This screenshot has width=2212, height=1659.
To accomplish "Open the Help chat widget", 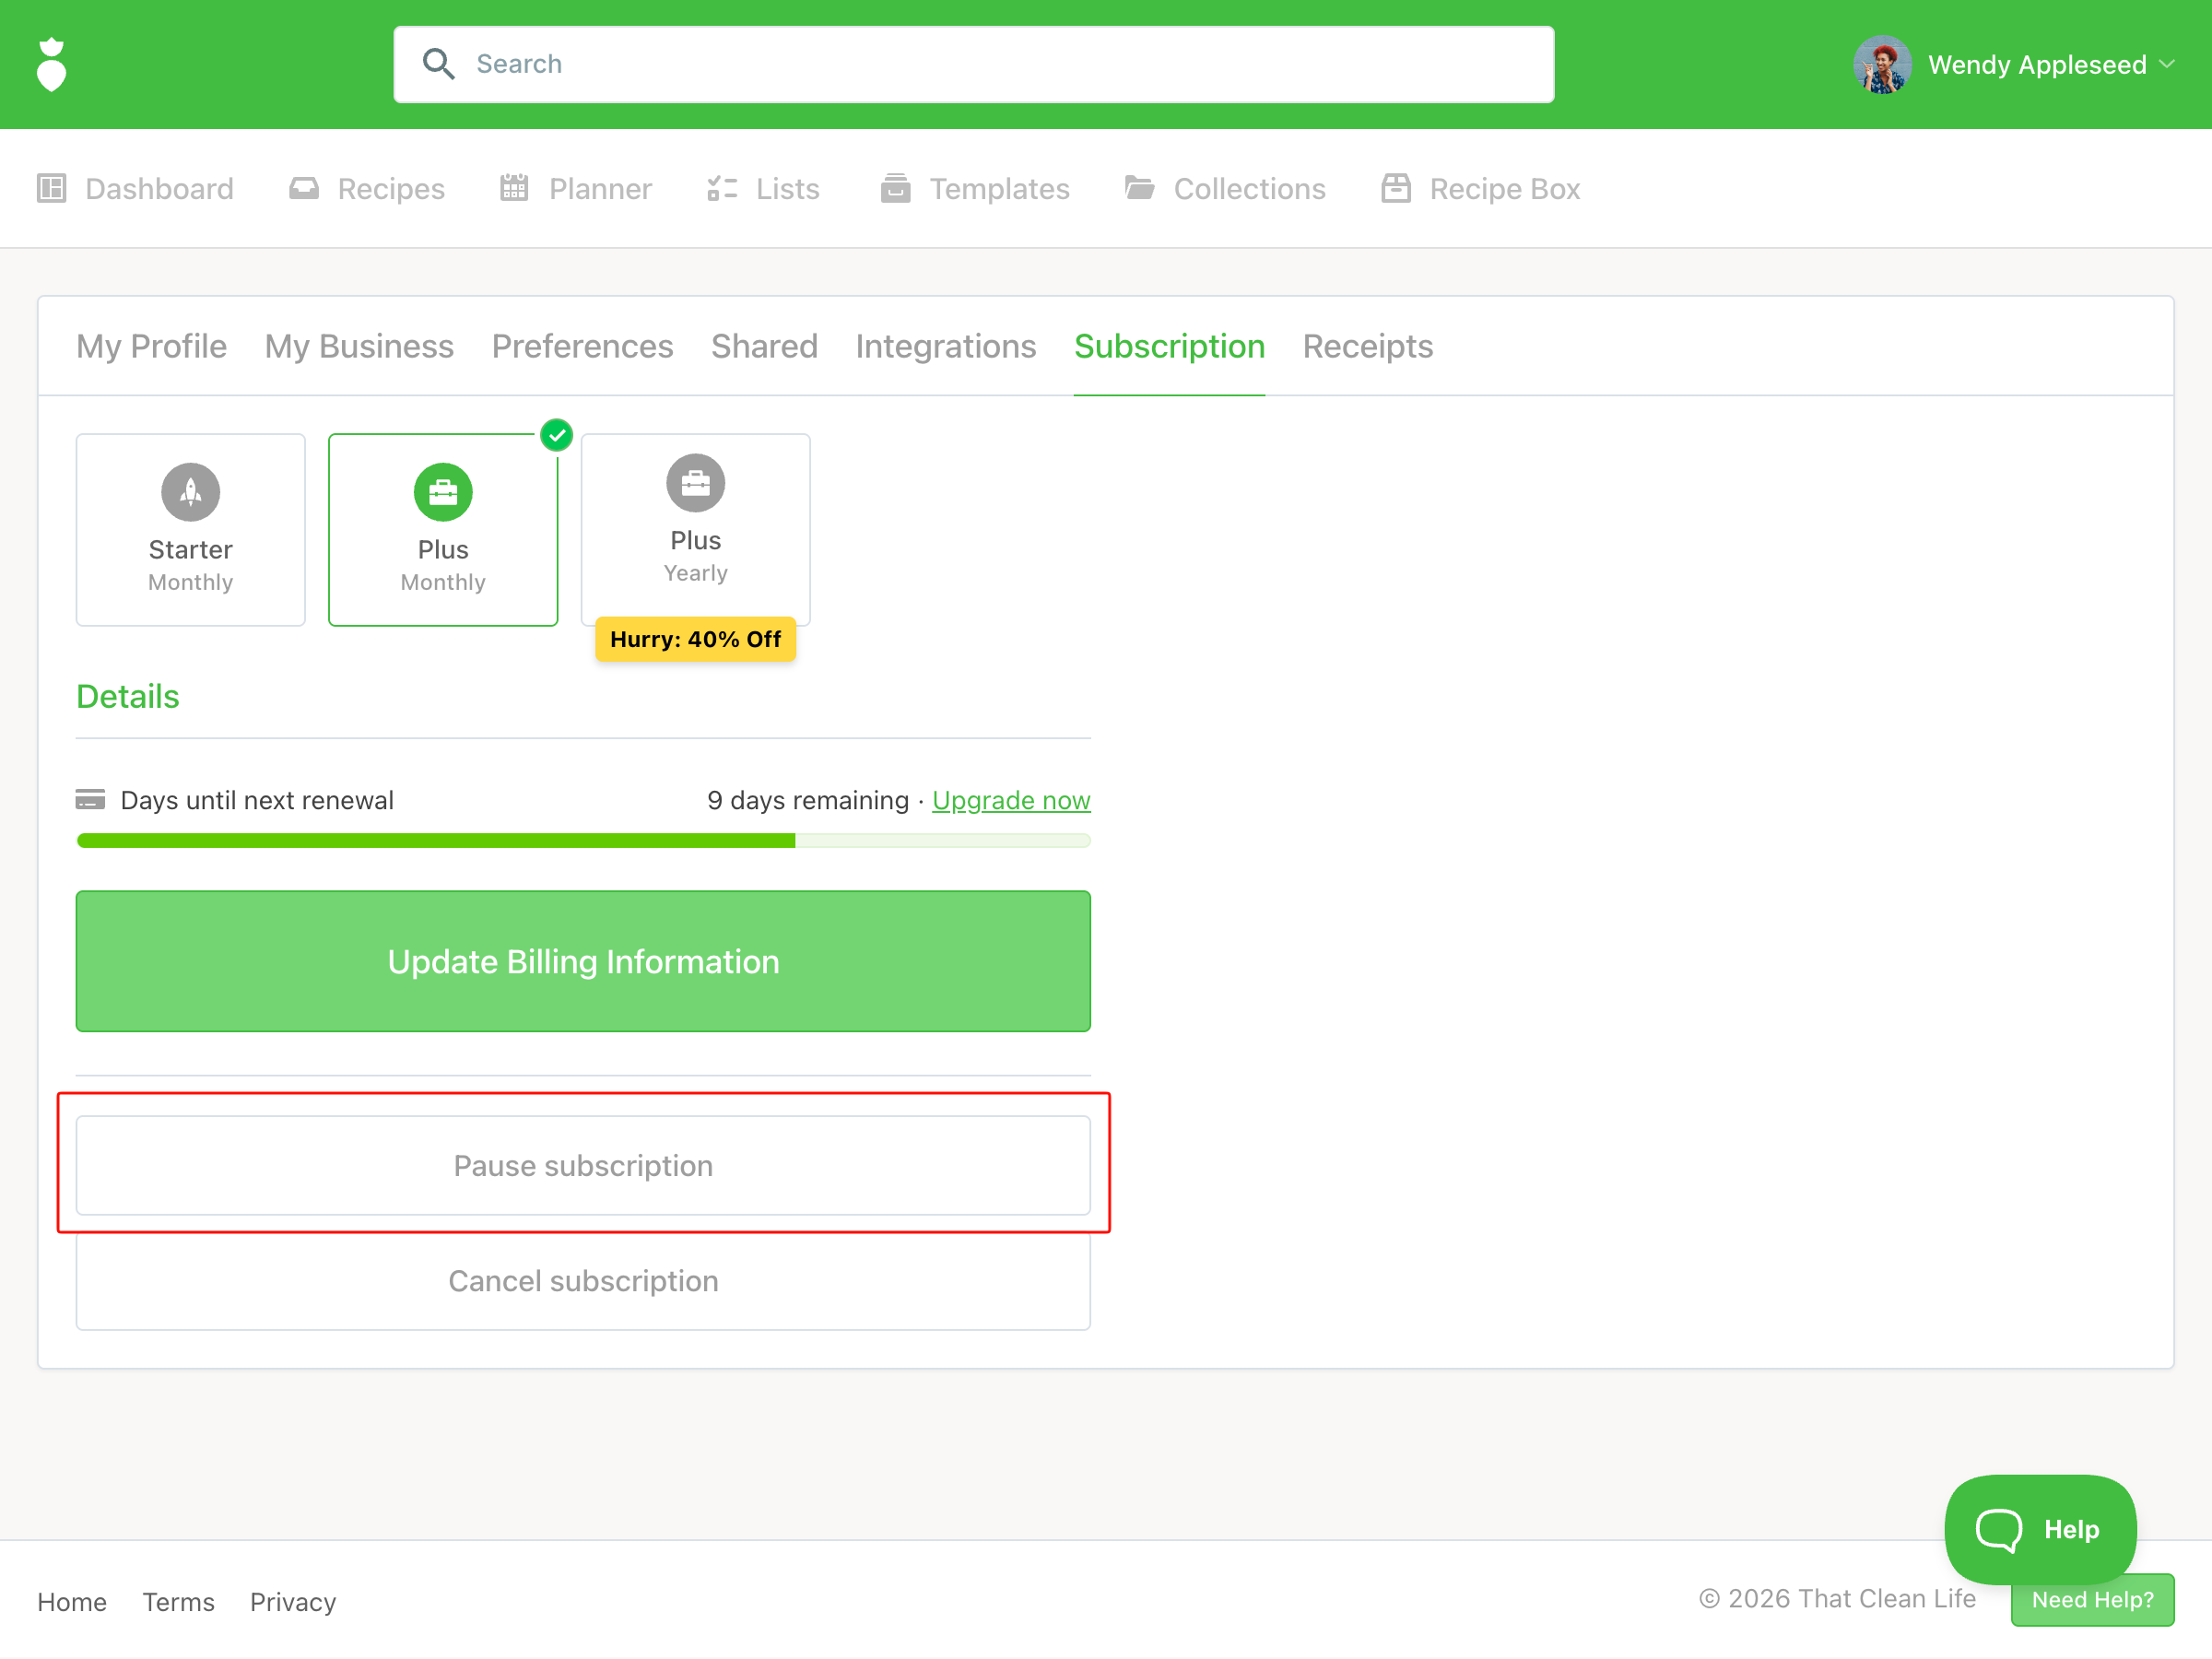I will (2040, 1529).
